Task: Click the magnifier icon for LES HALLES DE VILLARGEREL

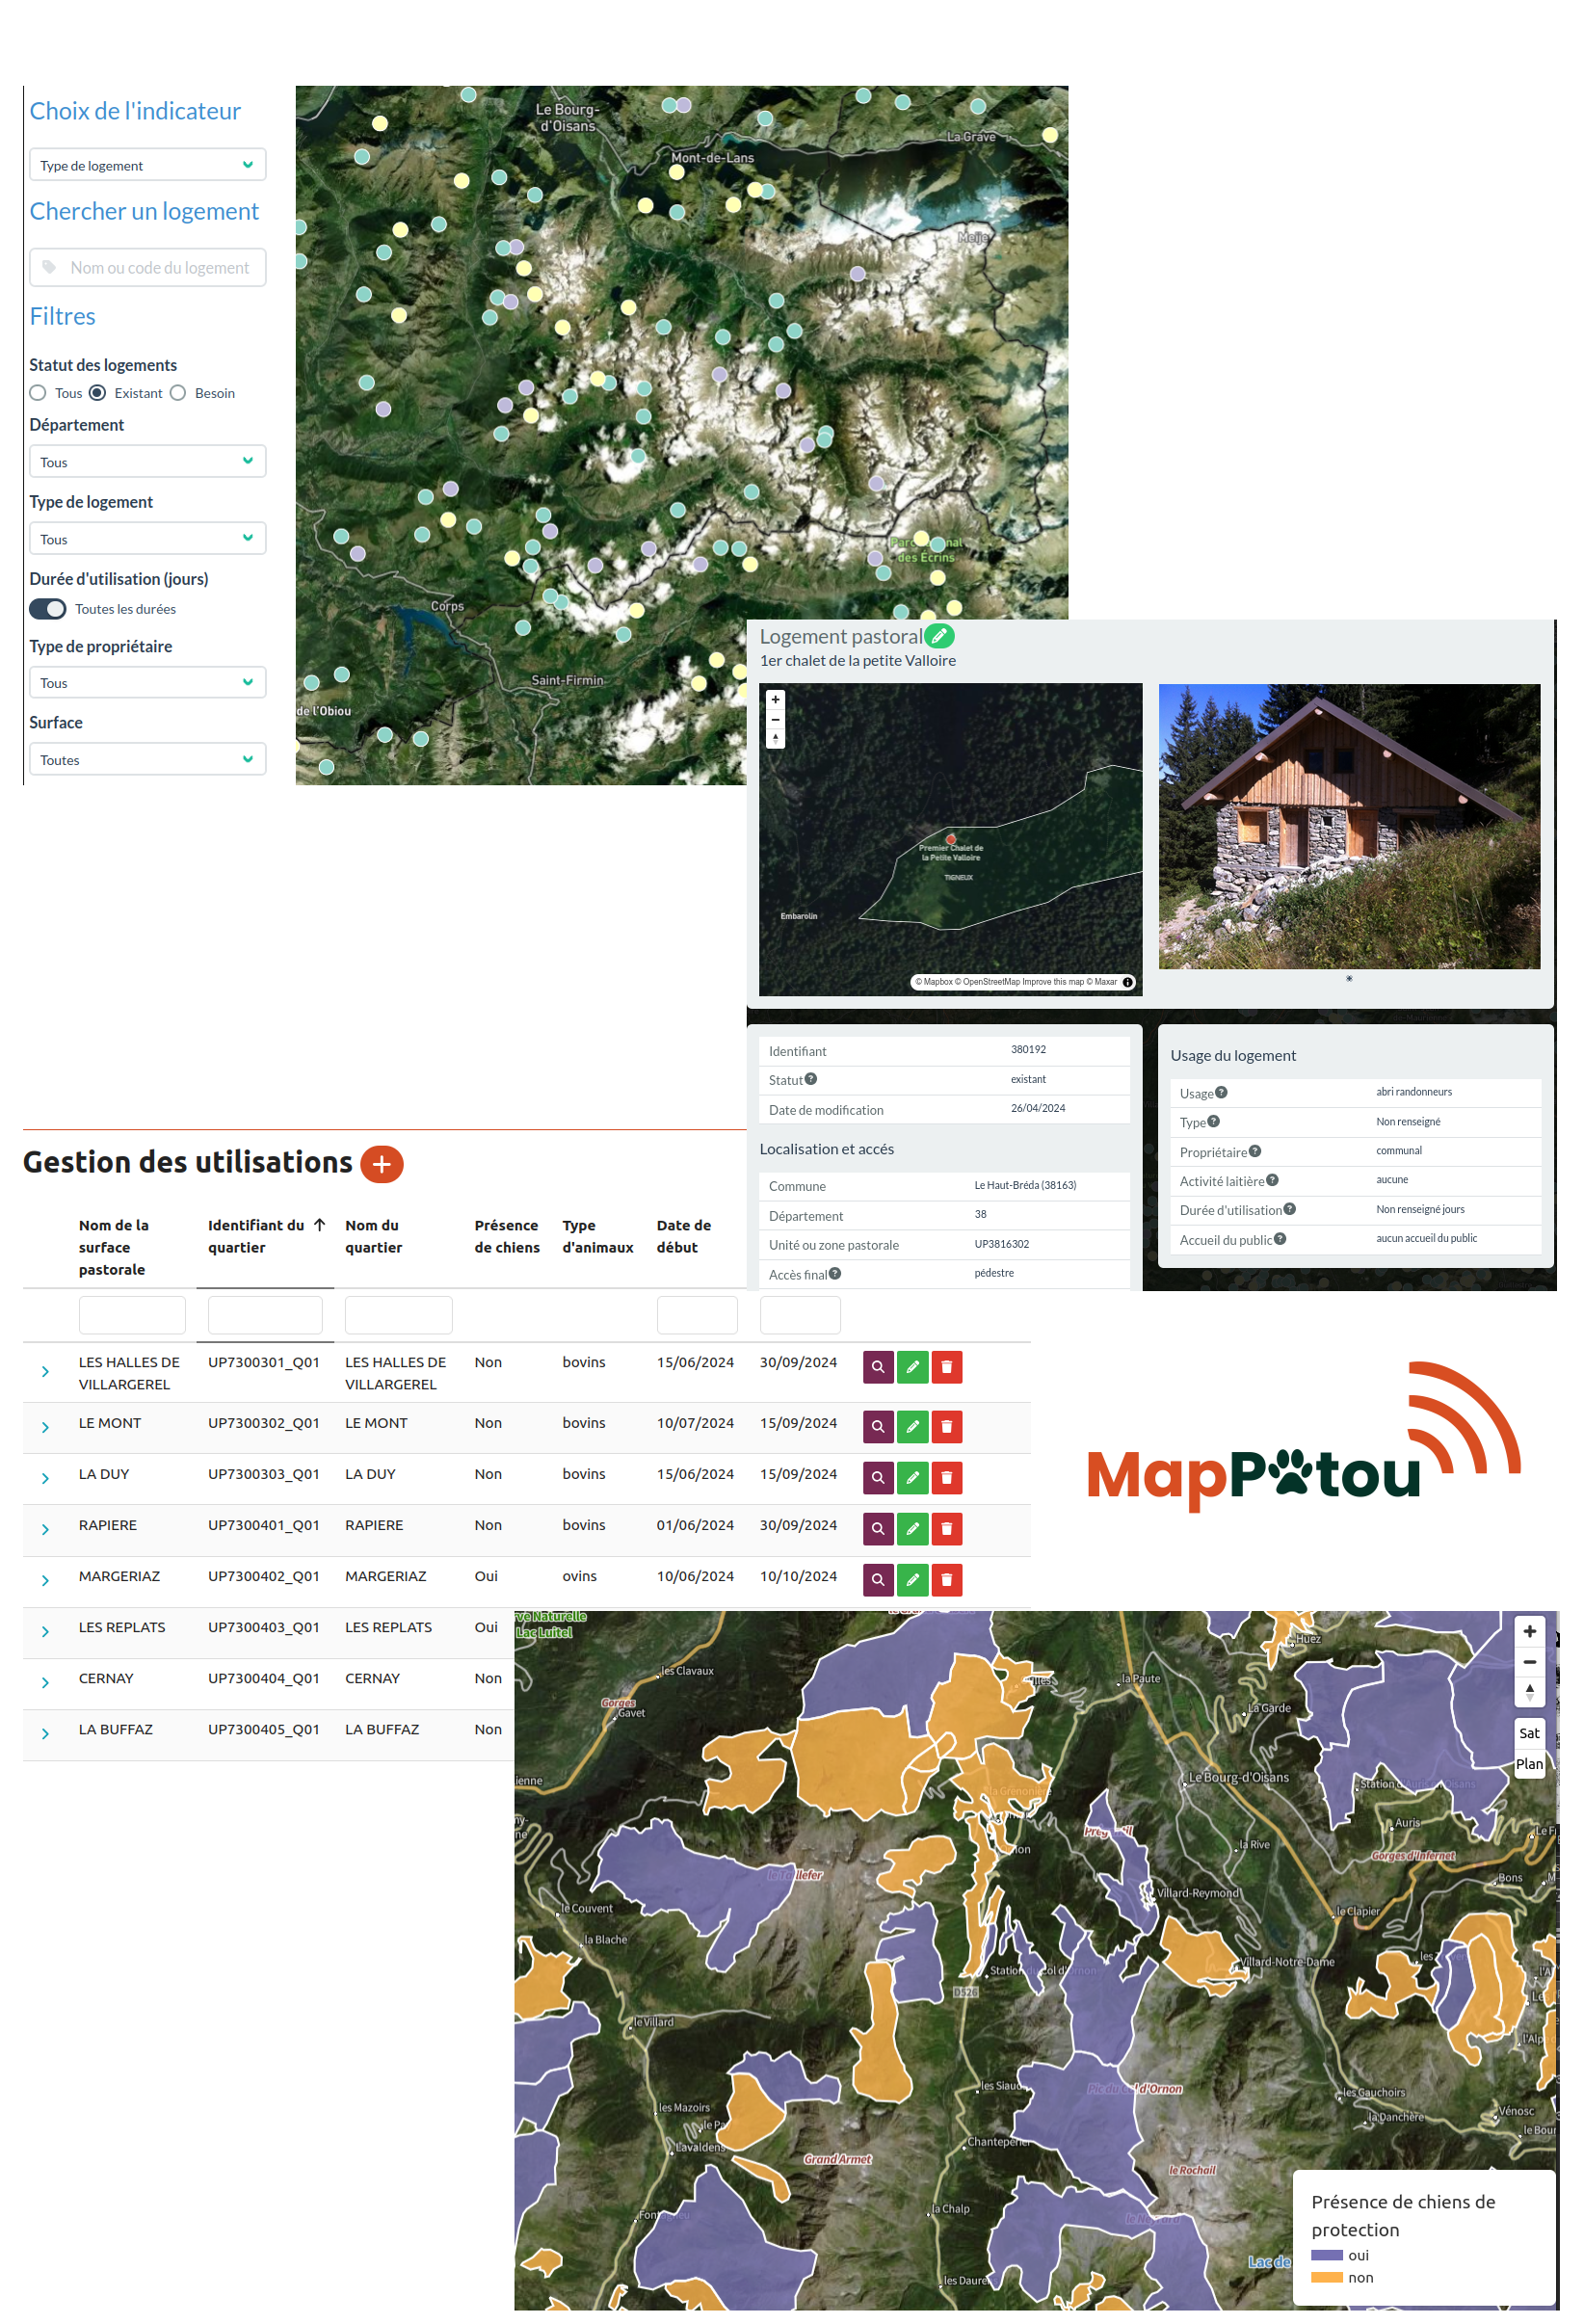Action: 877,1367
